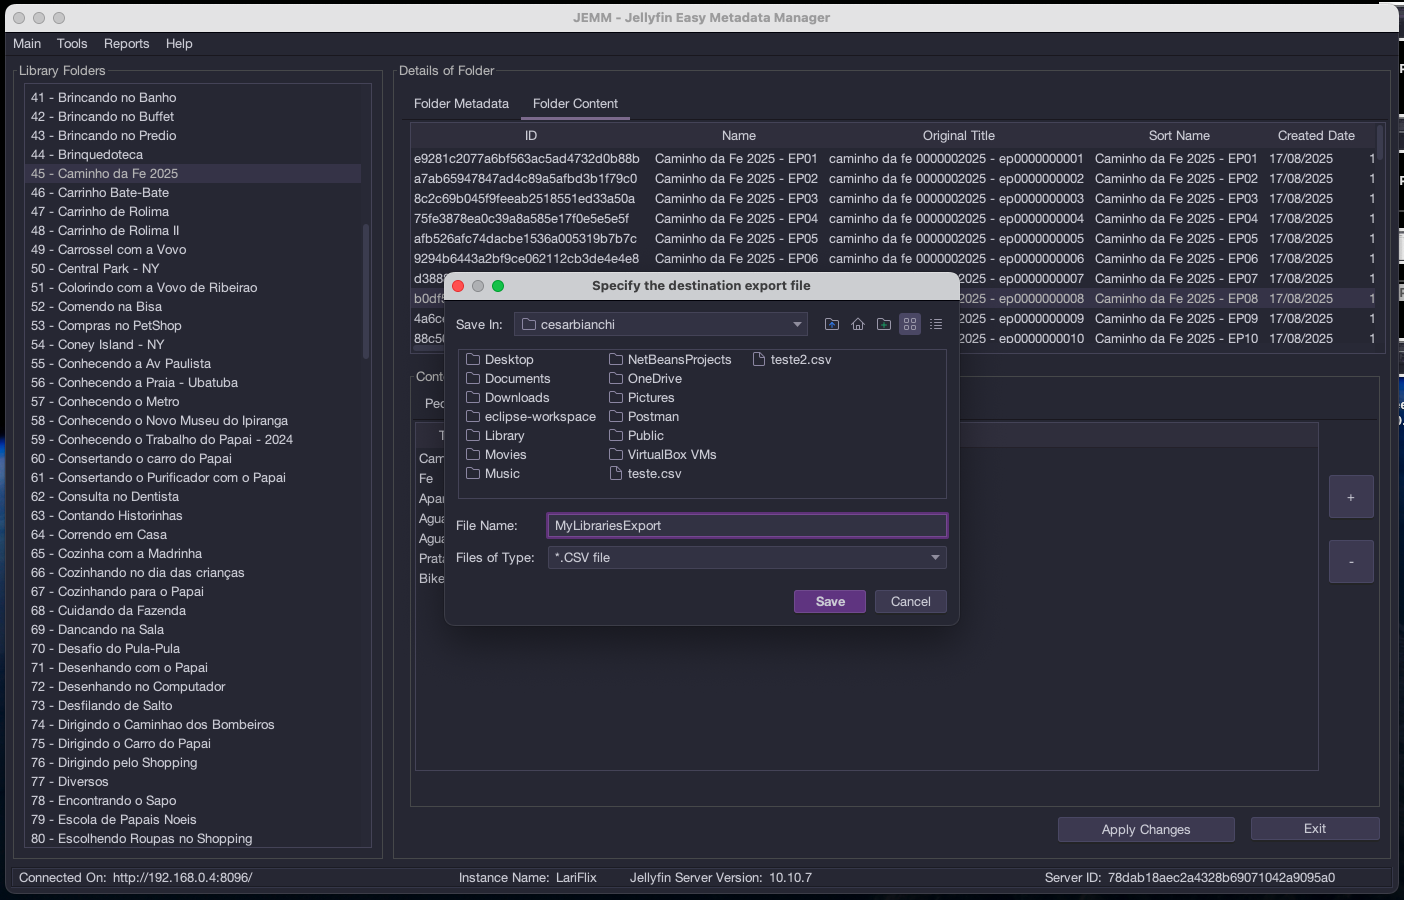Select library folder 50 - Central Park - NY
Image resolution: width=1404 pixels, height=900 pixels.
point(108,269)
